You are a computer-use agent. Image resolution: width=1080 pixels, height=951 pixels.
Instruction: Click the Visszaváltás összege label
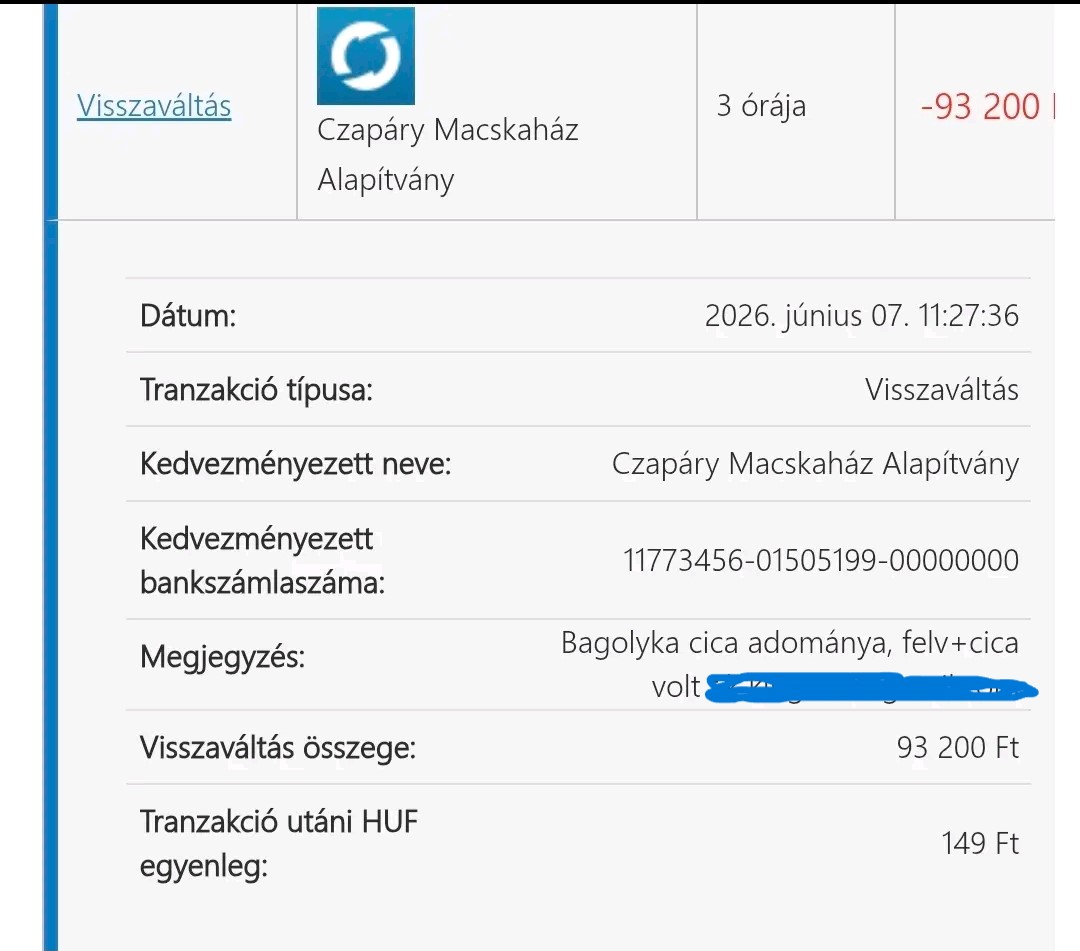278,748
